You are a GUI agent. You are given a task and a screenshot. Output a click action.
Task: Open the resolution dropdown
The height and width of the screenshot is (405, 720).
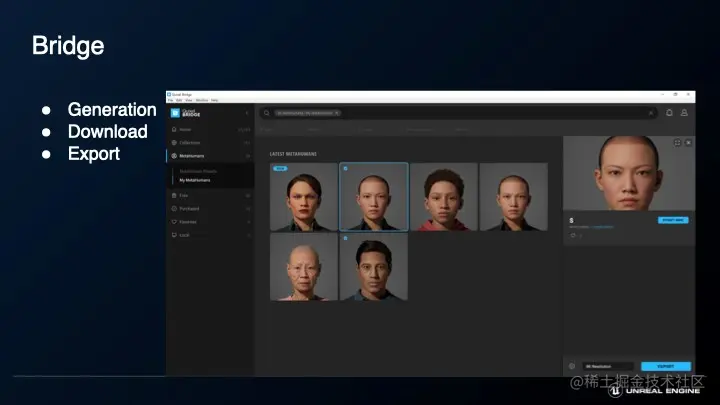(608, 366)
